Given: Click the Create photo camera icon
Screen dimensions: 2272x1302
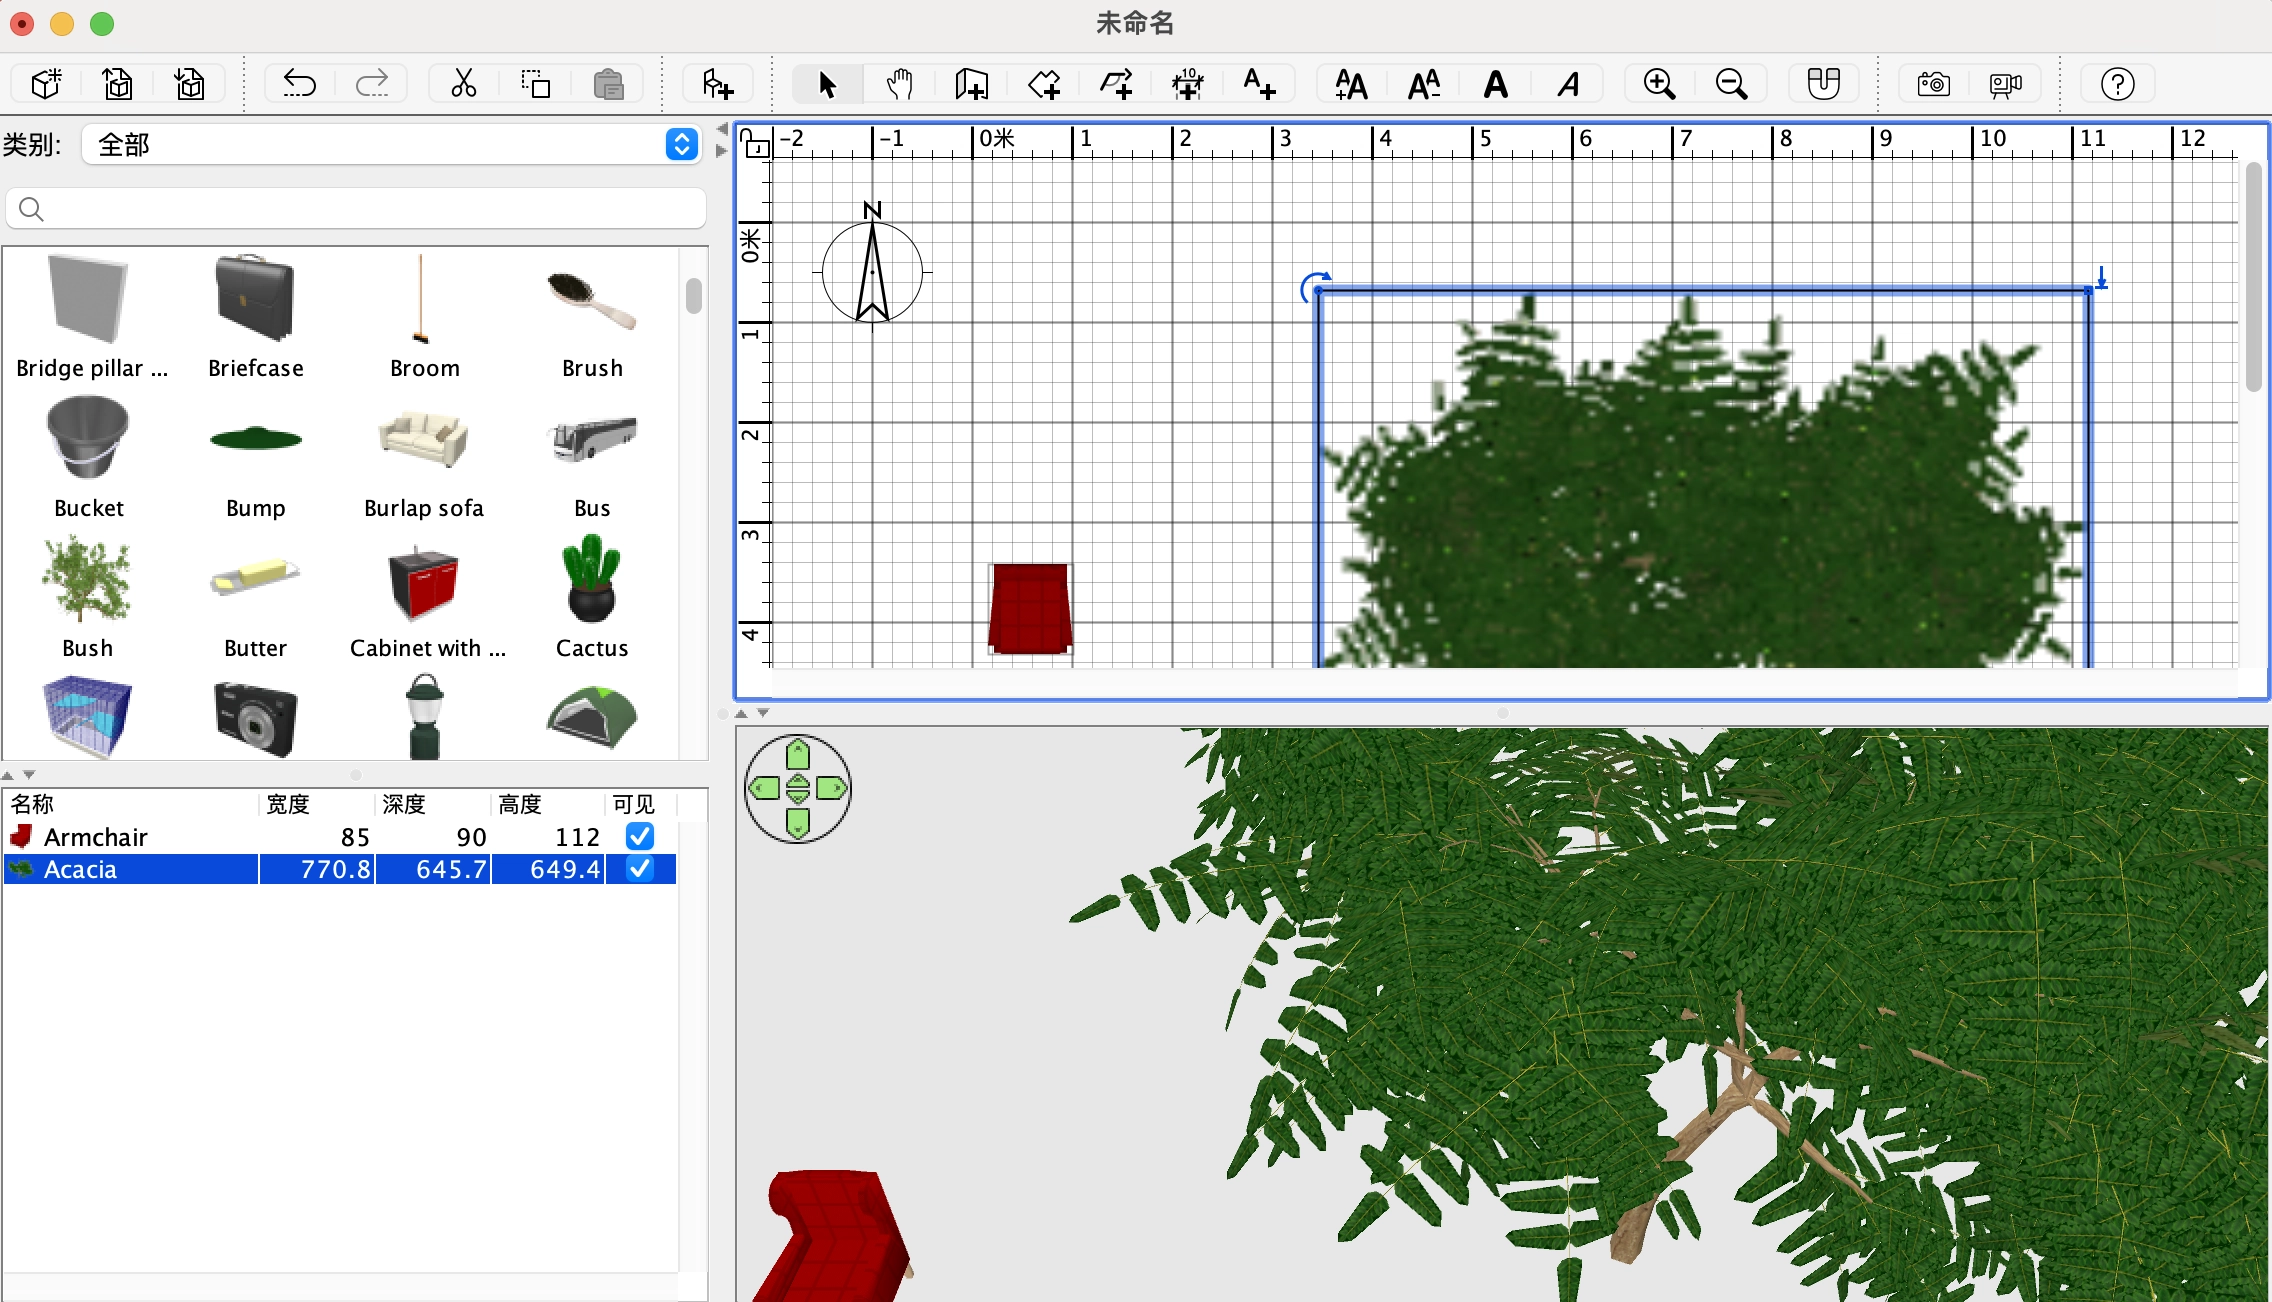Looking at the screenshot, I should click(1933, 84).
